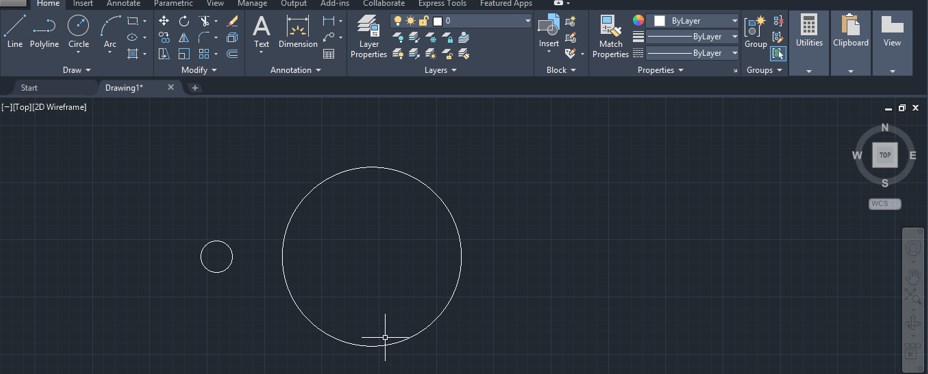928x374 pixels.
Task: Open the Layer Properties manager
Action: pyautogui.click(x=368, y=37)
